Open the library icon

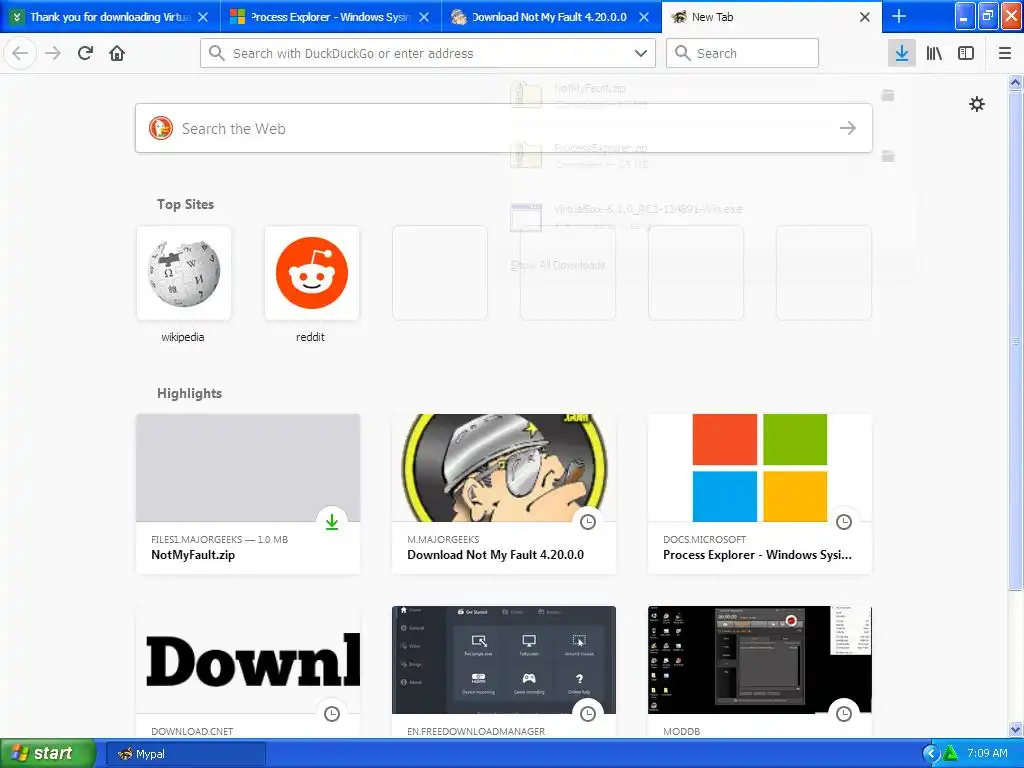[x=934, y=53]
